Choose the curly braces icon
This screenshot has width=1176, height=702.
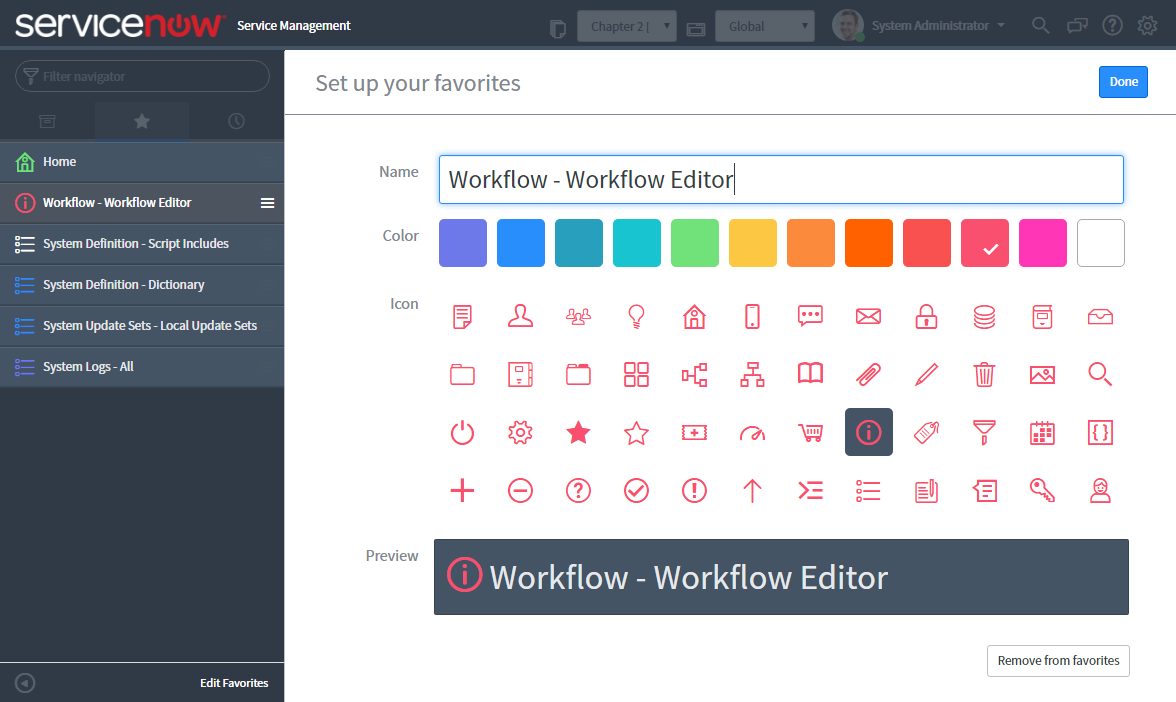tap(1100, 432)
